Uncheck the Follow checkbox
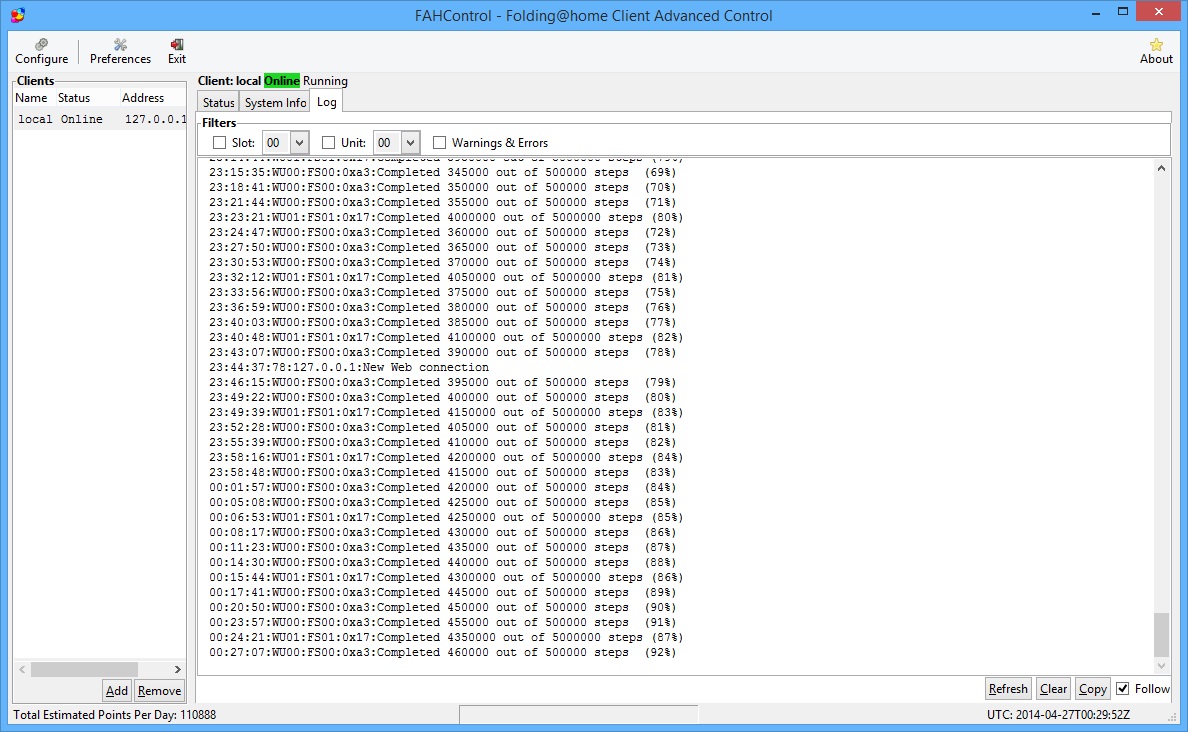This screenshot has height=732, width=1188. pyautogui.click(x=1123, y=689)
